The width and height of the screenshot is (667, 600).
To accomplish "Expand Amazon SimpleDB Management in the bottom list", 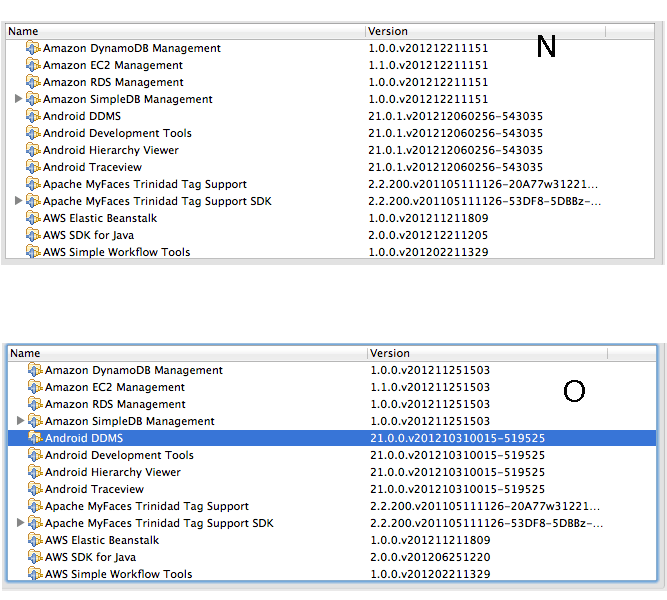I will (20, 421).
